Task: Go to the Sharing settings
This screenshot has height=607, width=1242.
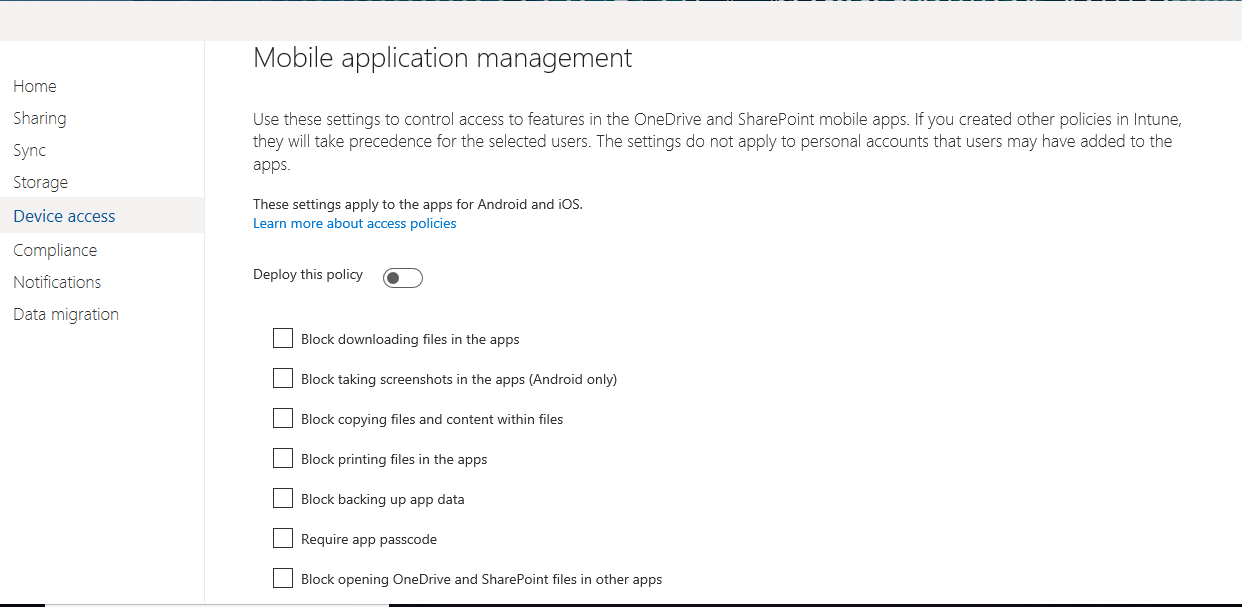Action: tap(40, 118)
